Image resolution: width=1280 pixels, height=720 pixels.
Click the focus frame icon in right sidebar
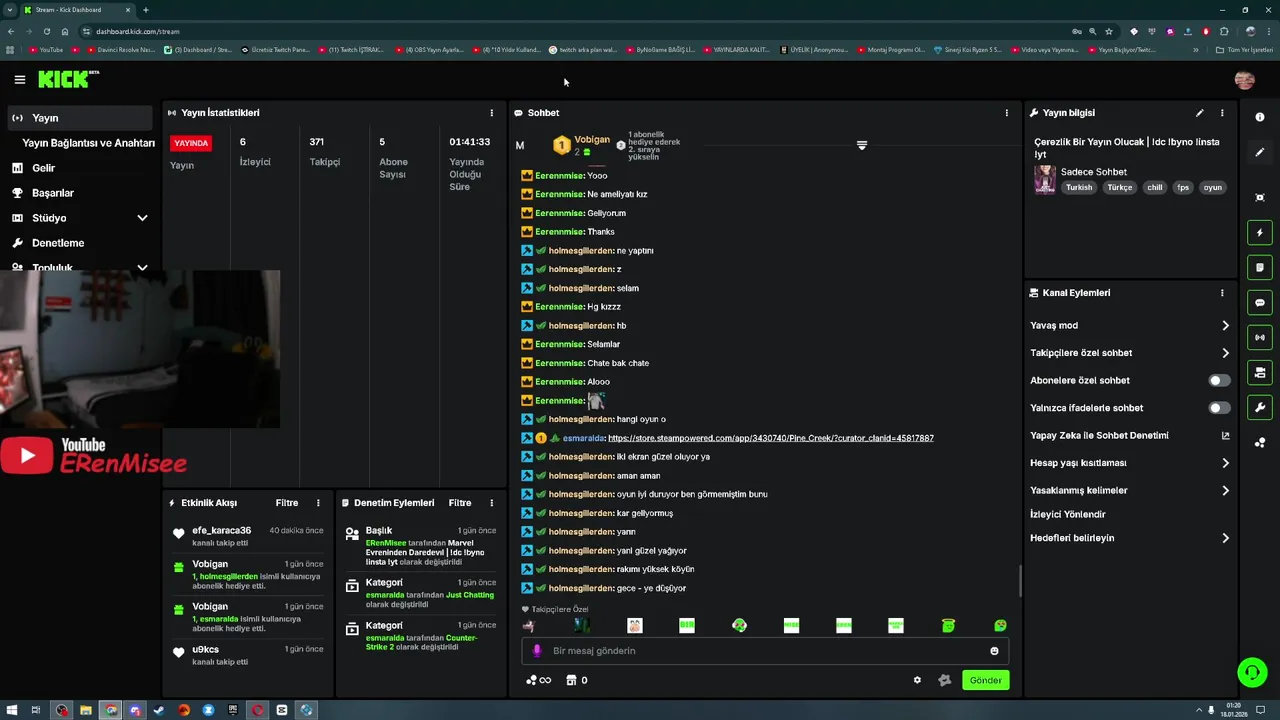pyautogui.click(x=1259, y=197)
